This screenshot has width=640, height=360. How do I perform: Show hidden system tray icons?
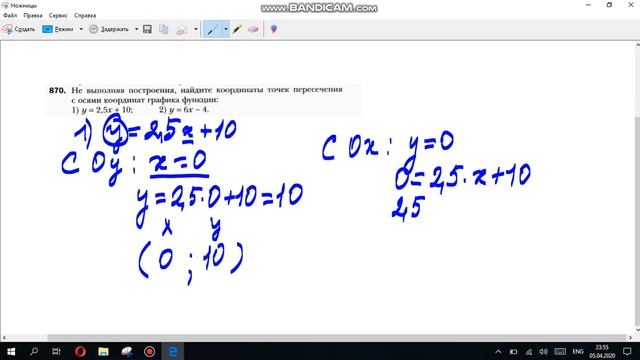coord(498,352)
